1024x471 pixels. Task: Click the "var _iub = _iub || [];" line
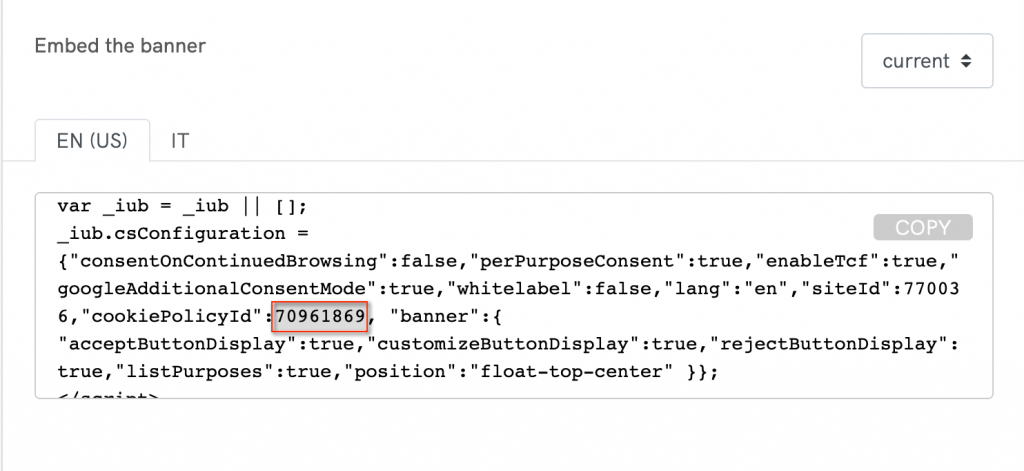tap(180, 207)
